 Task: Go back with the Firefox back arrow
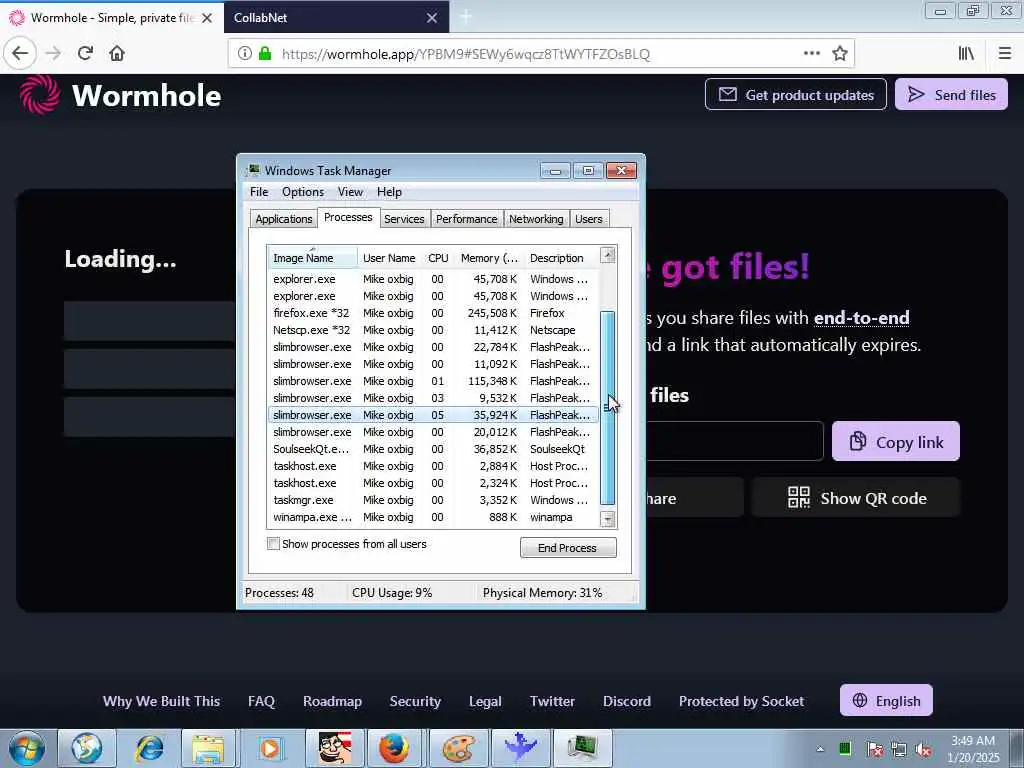[x=20, y=53]
